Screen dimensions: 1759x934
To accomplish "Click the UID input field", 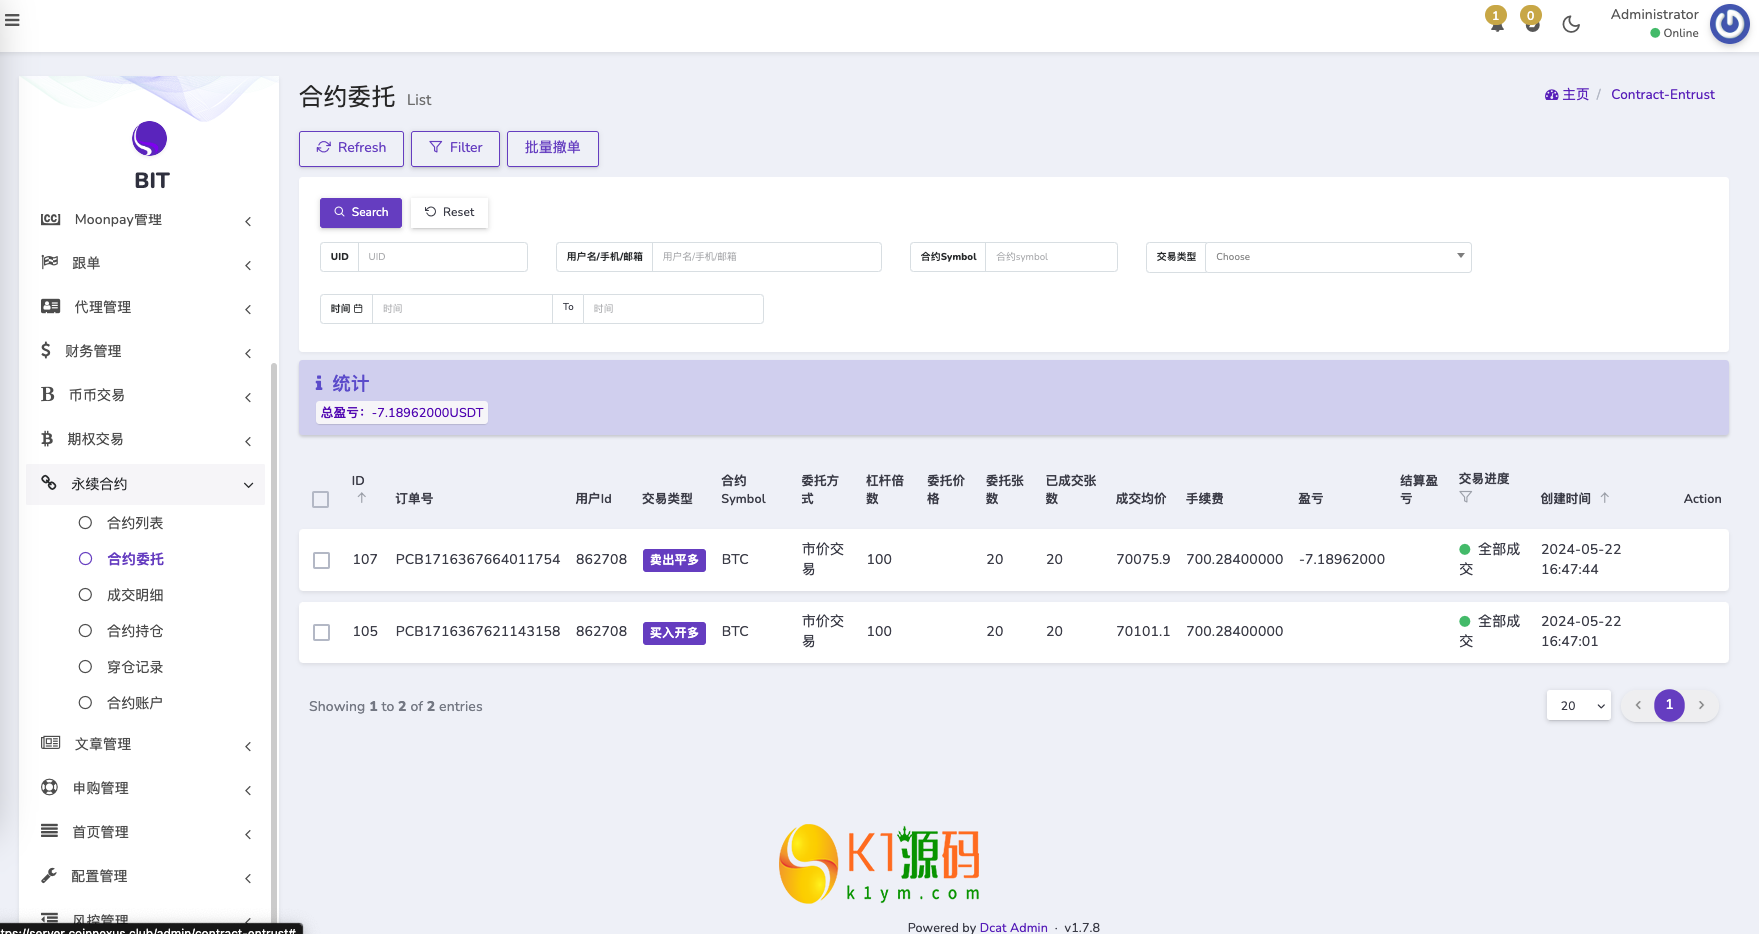I will click(x=442, y=257).
